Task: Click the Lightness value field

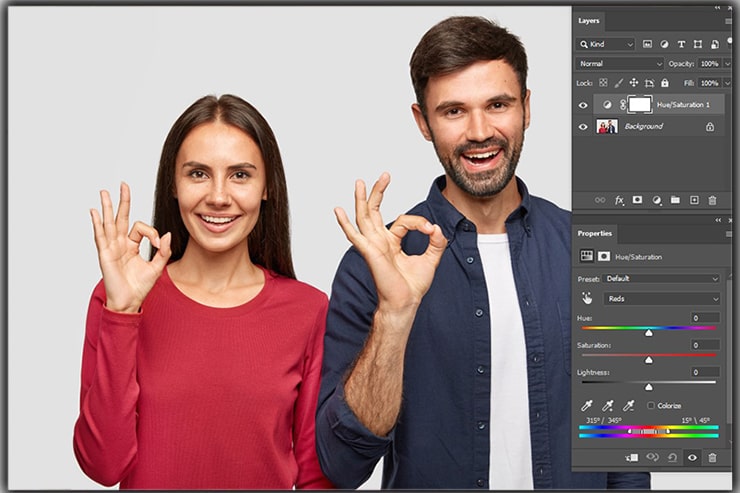Action: click(x=706, y=372)
